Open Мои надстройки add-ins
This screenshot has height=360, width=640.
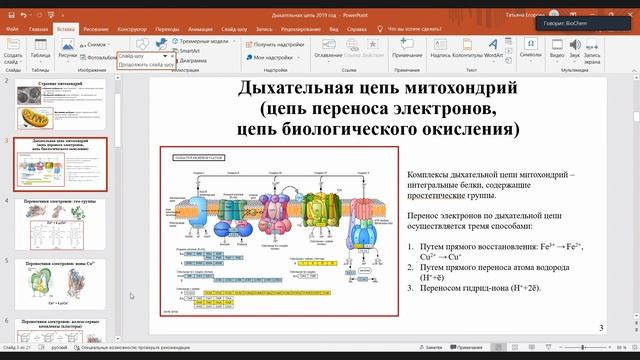pos(270,58)
